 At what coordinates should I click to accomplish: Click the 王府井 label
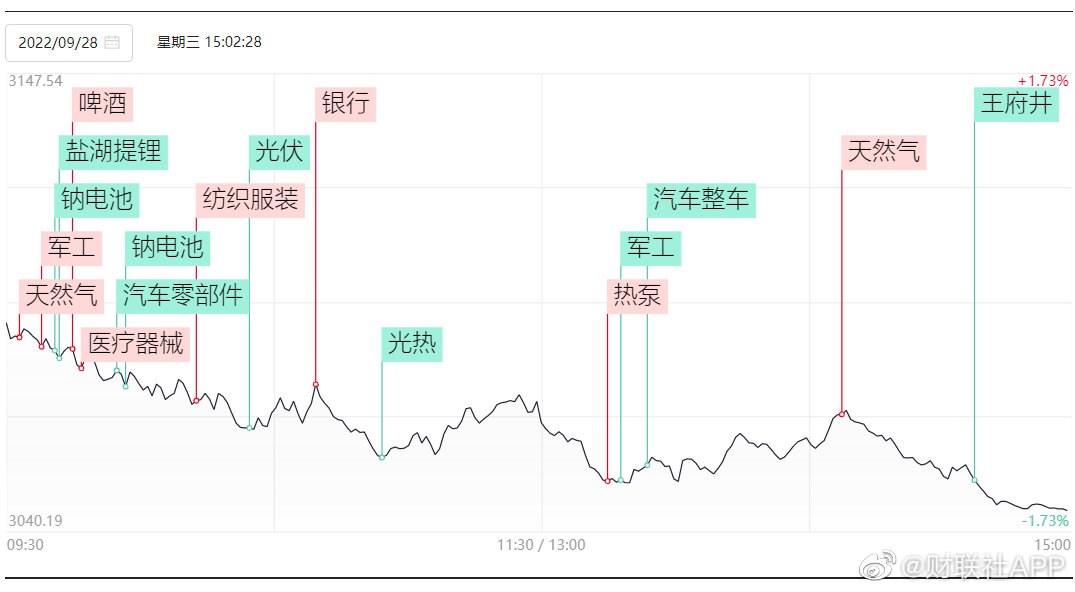(1017, 104)
